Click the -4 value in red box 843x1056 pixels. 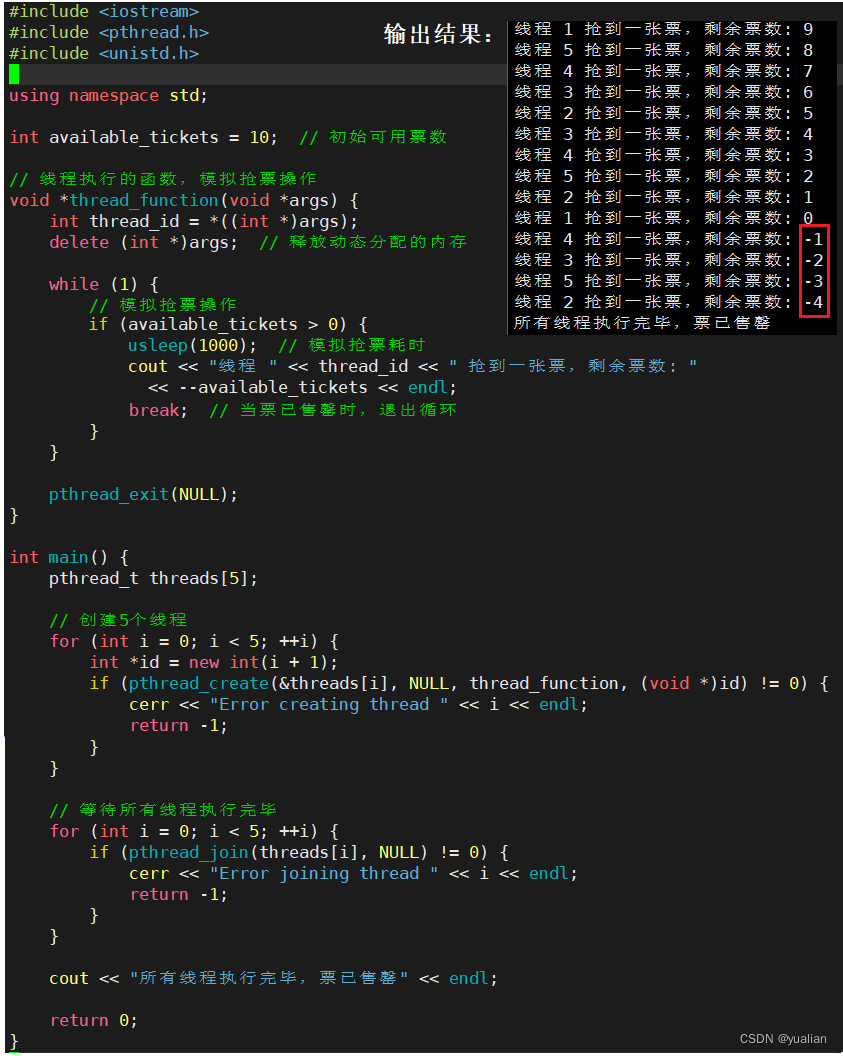click(813, 302)
